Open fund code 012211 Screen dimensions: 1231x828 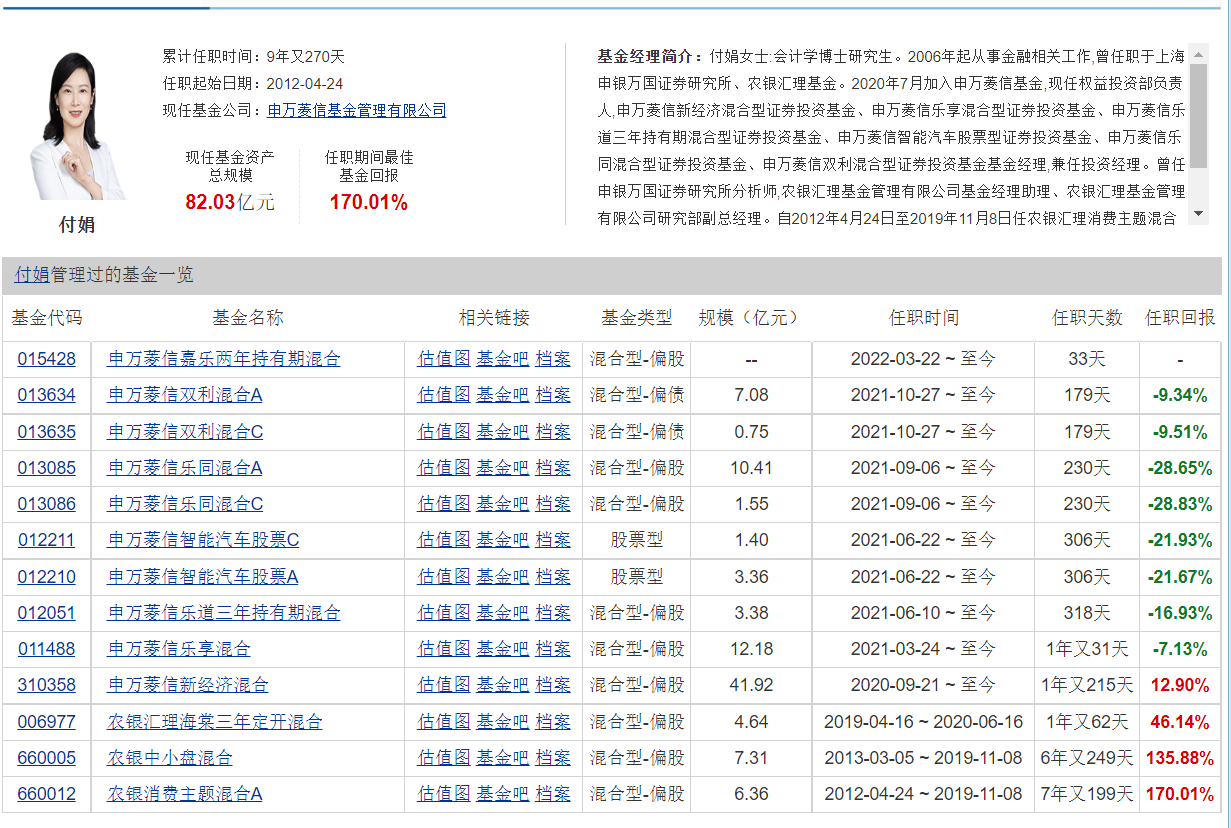46,541
